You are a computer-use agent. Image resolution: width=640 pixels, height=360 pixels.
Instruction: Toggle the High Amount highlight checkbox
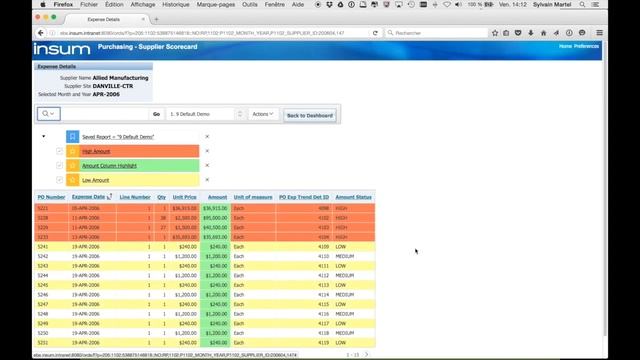tap(59, 151)
